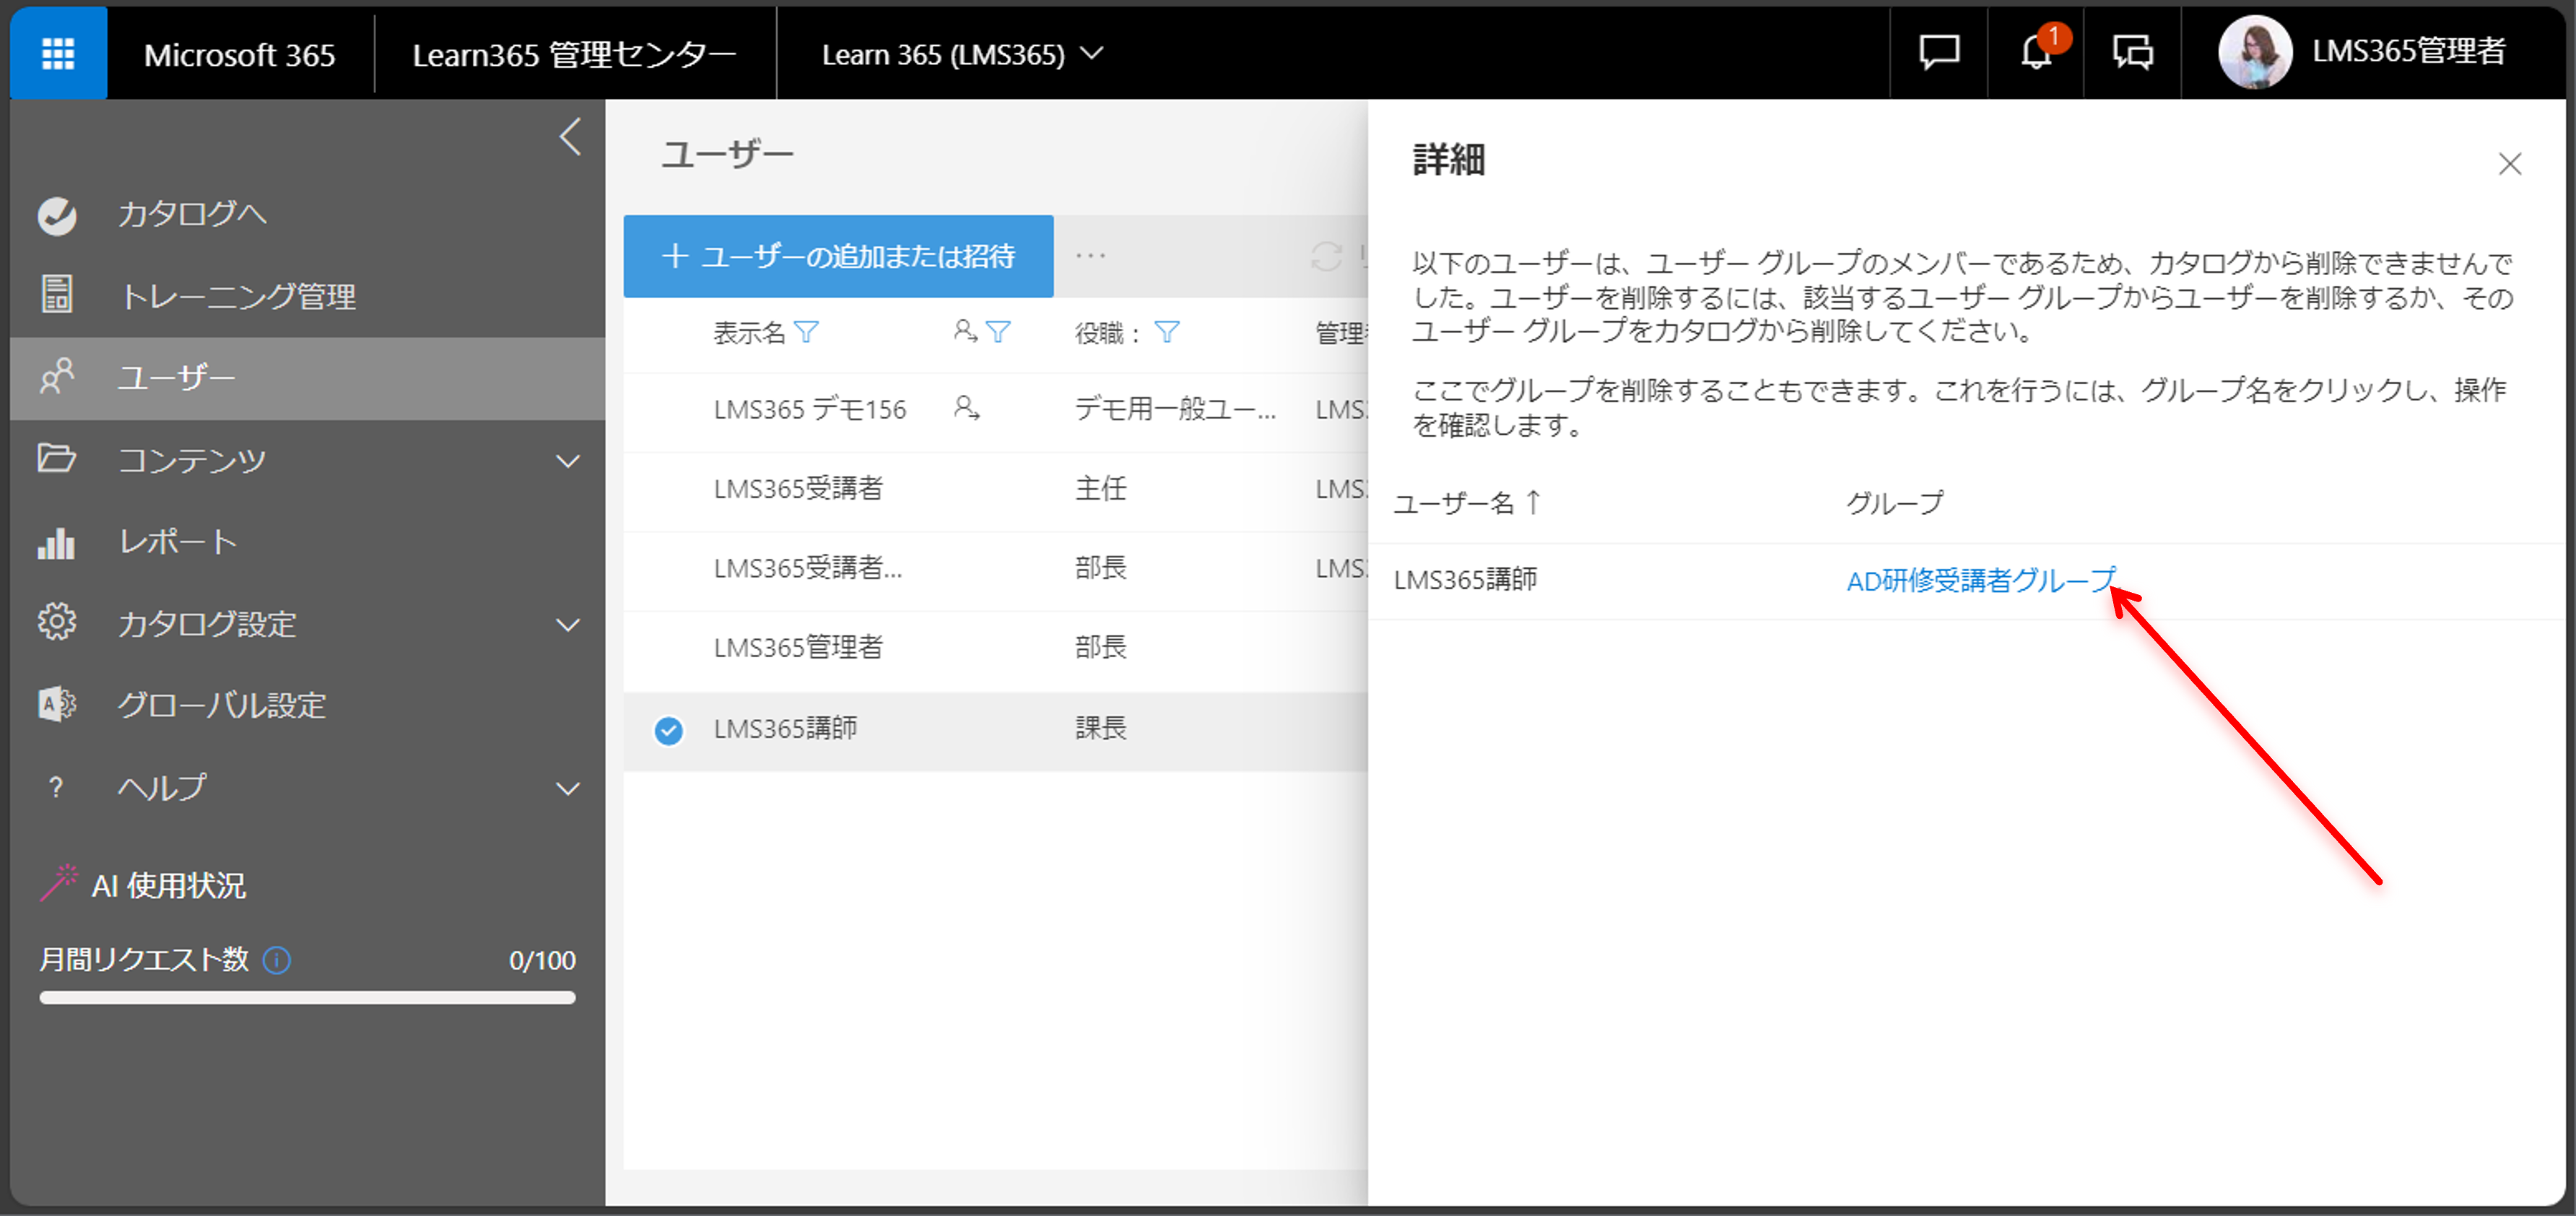Screen dimensions: 2576x1216
Task: Click ユーザーの追加または招待 button
Action: click(838, 256)
